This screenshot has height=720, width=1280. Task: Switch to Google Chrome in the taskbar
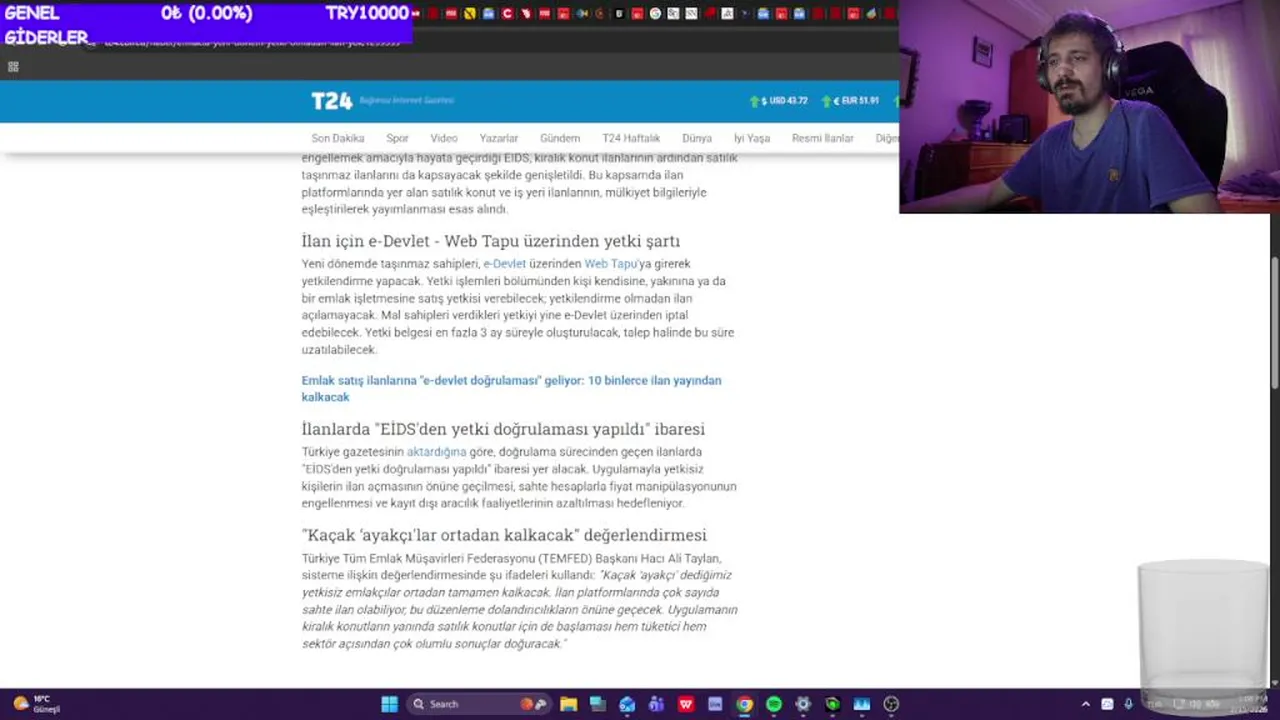pos(744,704)
